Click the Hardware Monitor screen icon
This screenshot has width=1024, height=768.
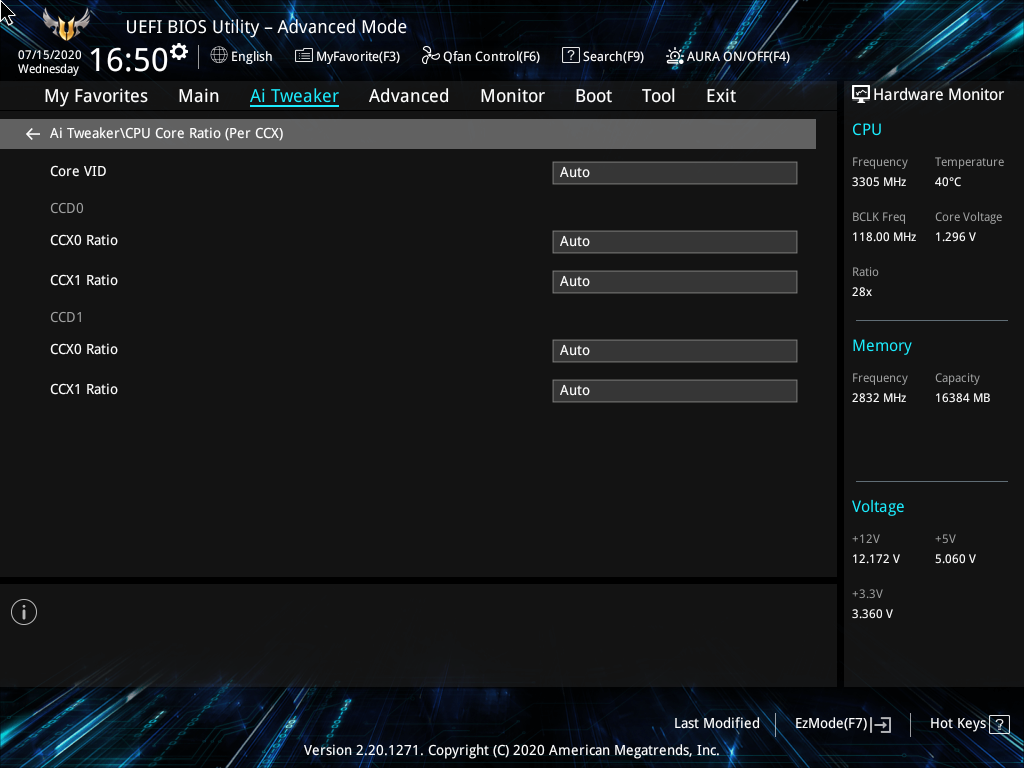(x=861, y=95)
